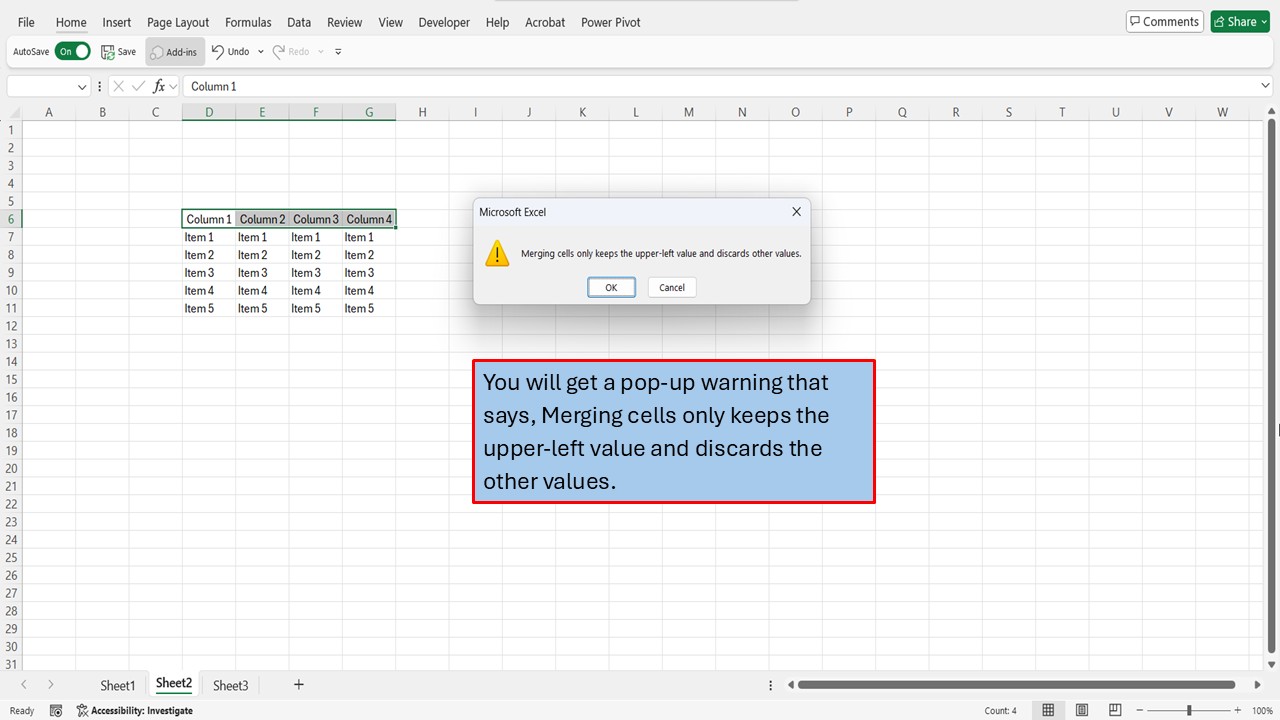Screen dimensions: 1280x720
Task: Select Normal view button in status bar
Action: coord(1048,710)
